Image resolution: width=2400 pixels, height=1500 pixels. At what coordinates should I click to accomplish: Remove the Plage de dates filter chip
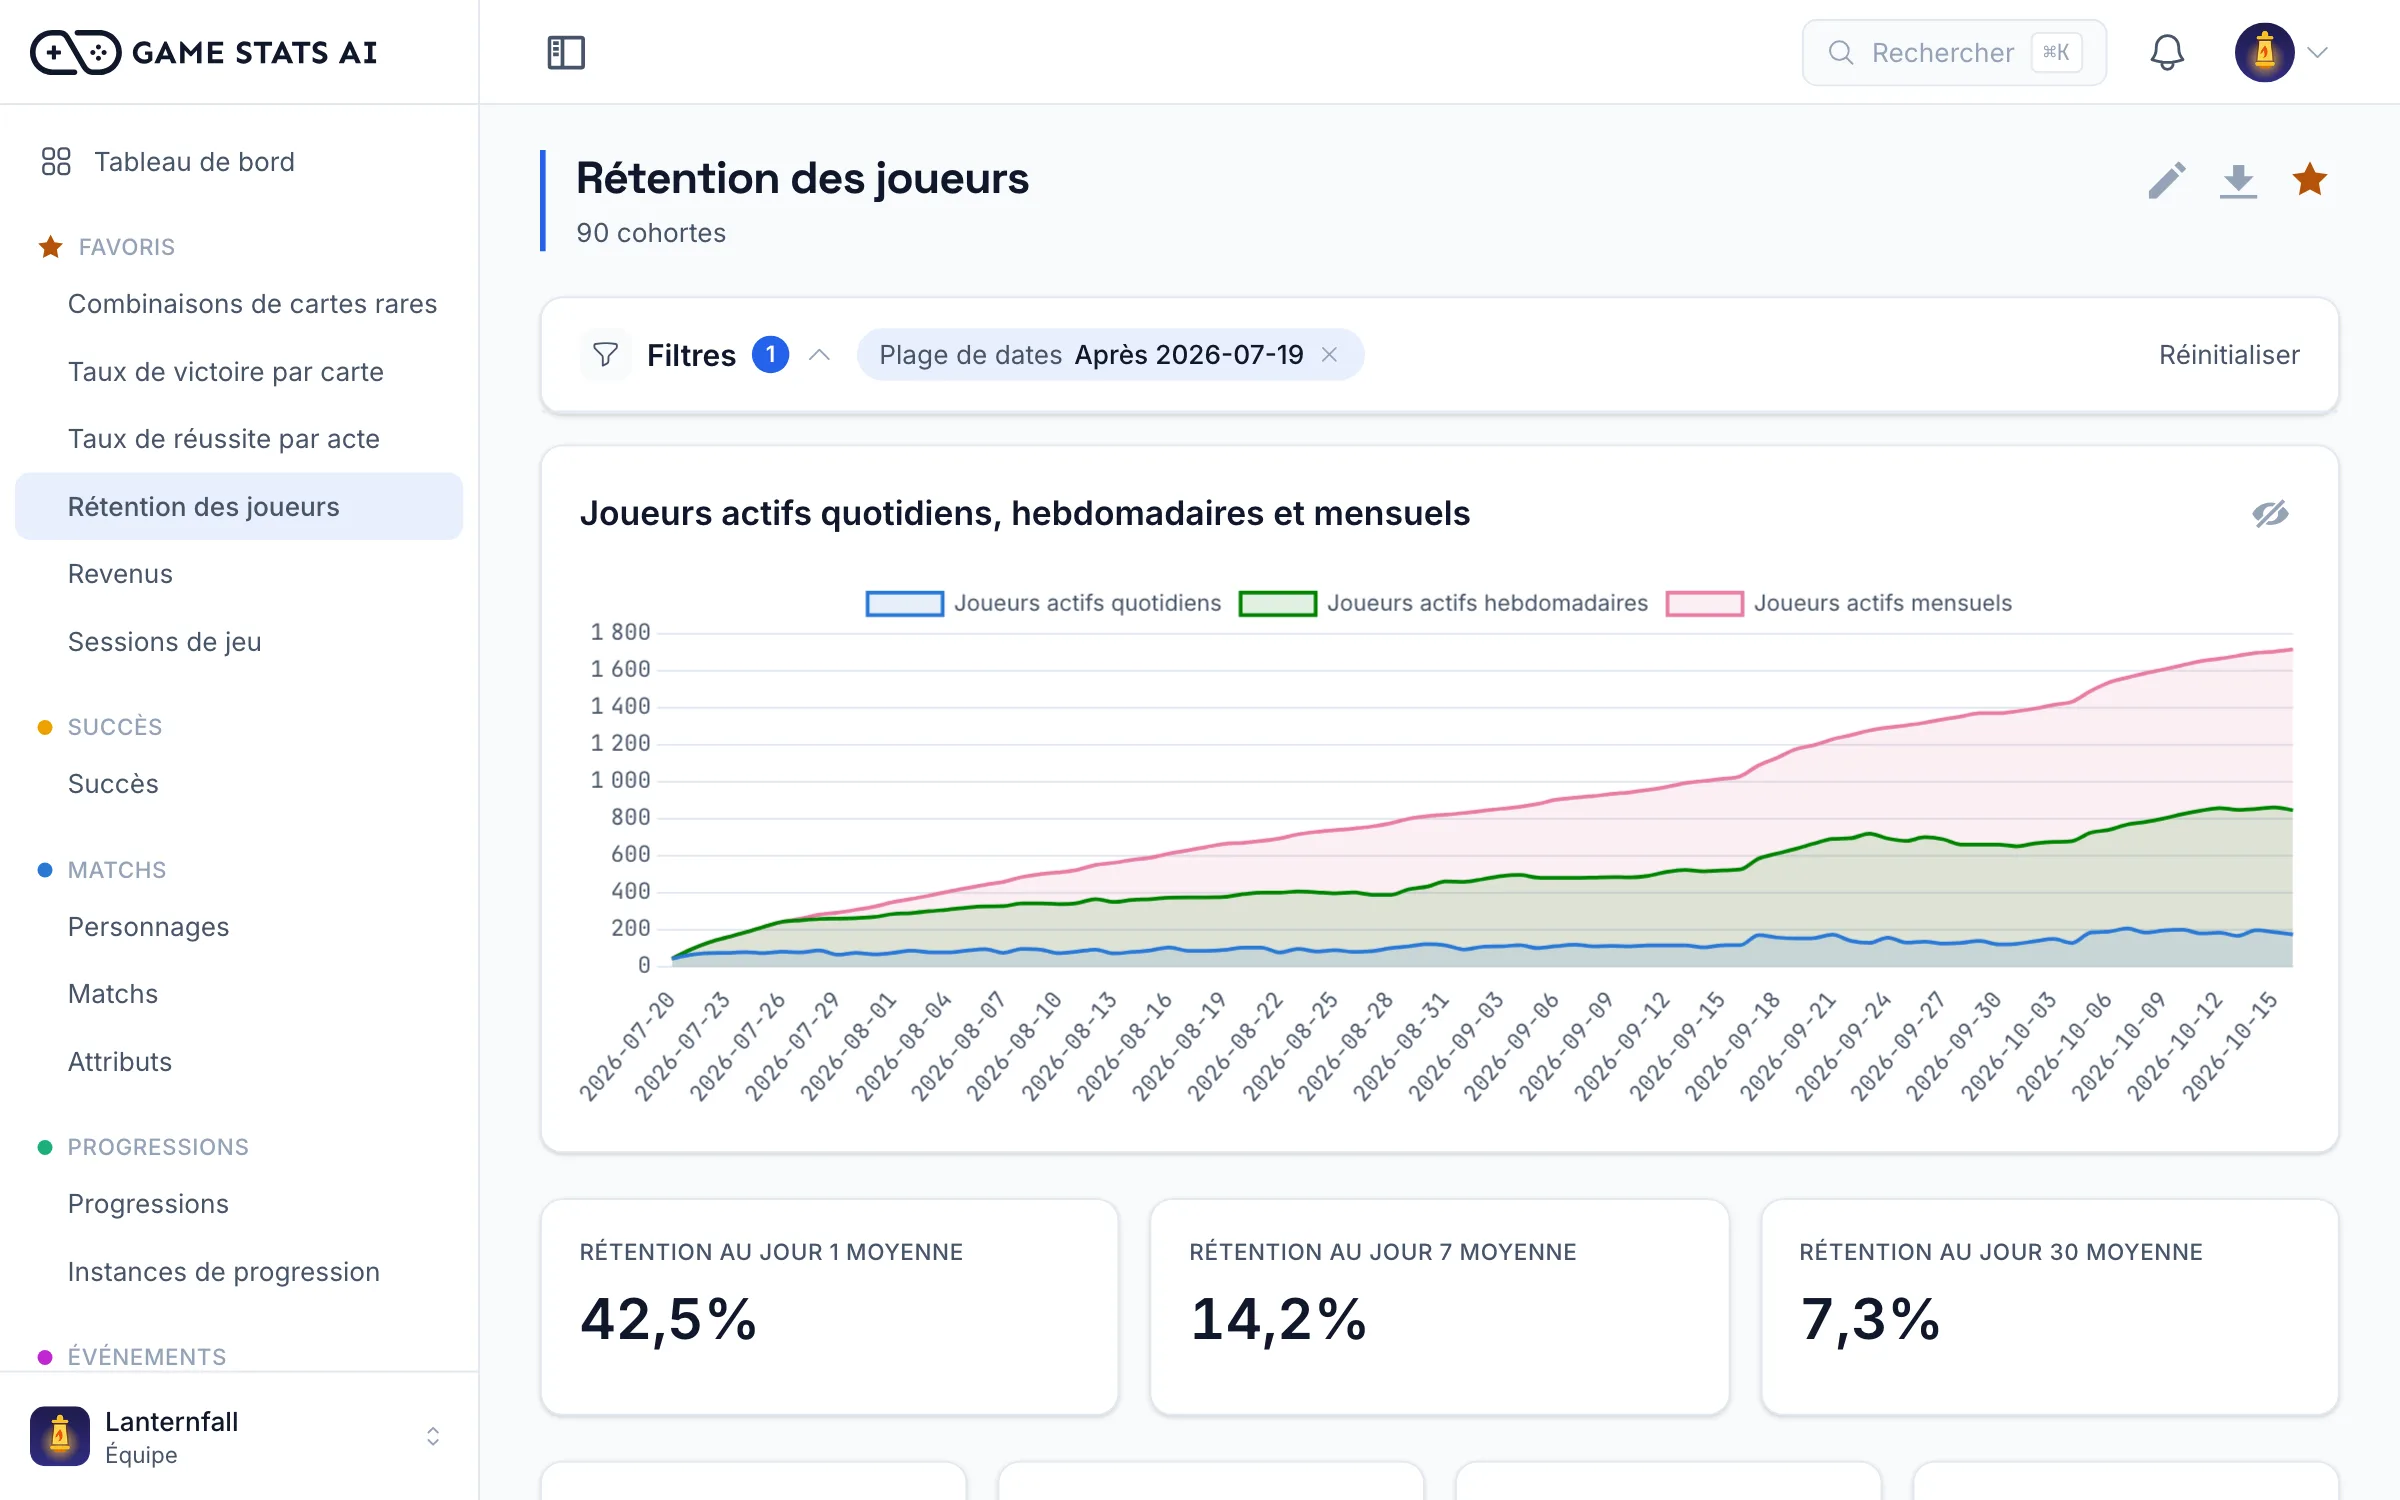click(1329, 355)
